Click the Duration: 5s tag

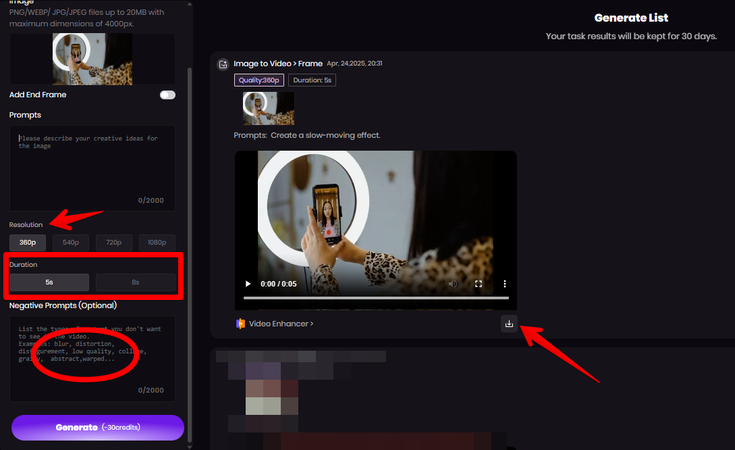[312, 80]
